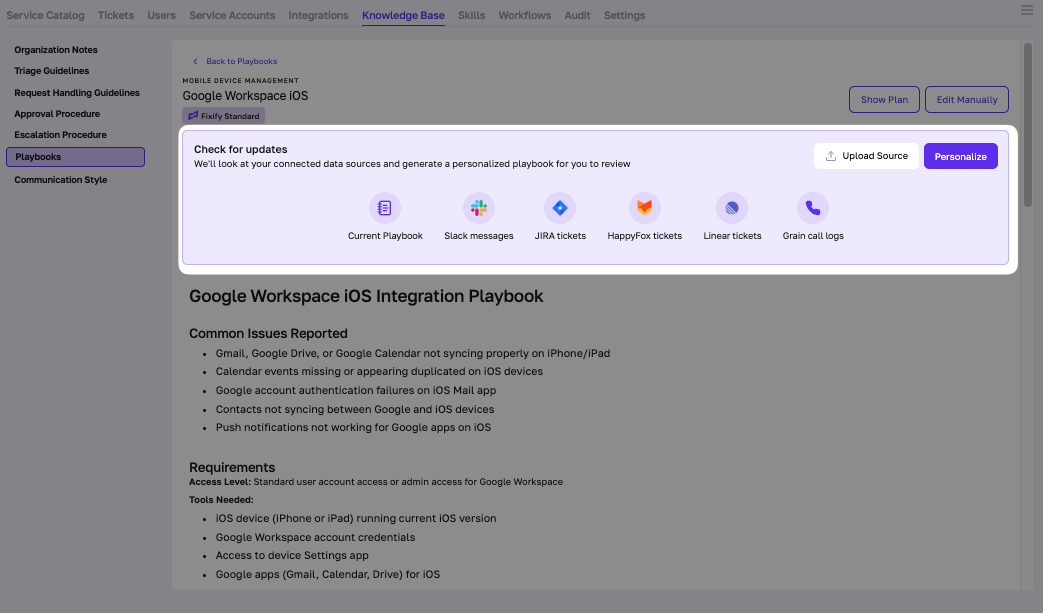Click the Grain call logs icon
This screenshot has height=613, width=1043.
813,208
